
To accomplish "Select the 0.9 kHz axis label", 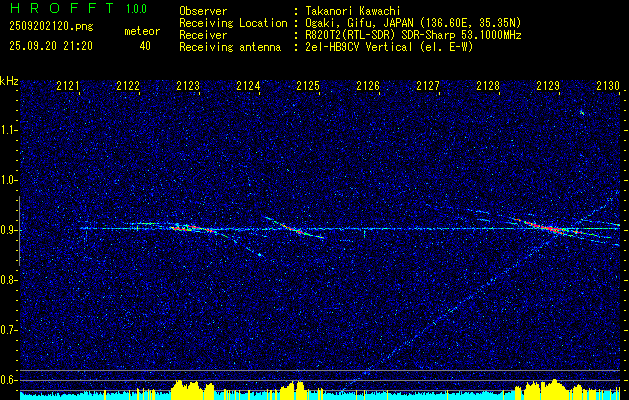I will click(x=8, y=230).
